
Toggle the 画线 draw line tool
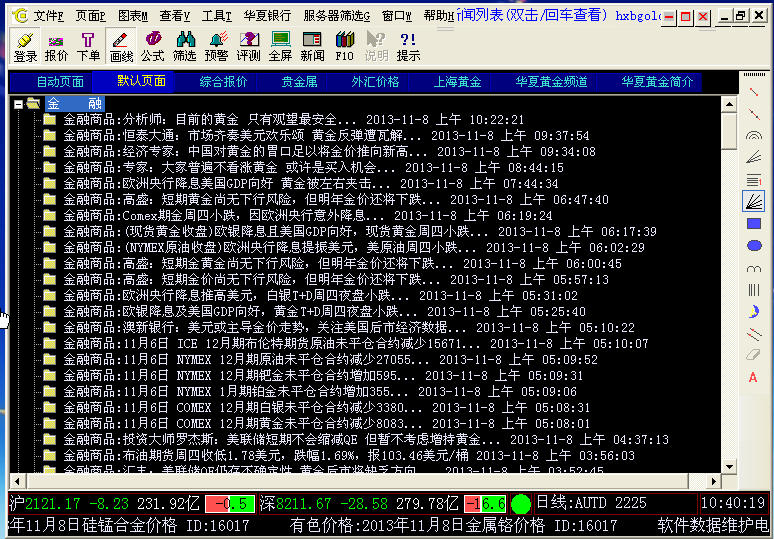tap(121, 46)
